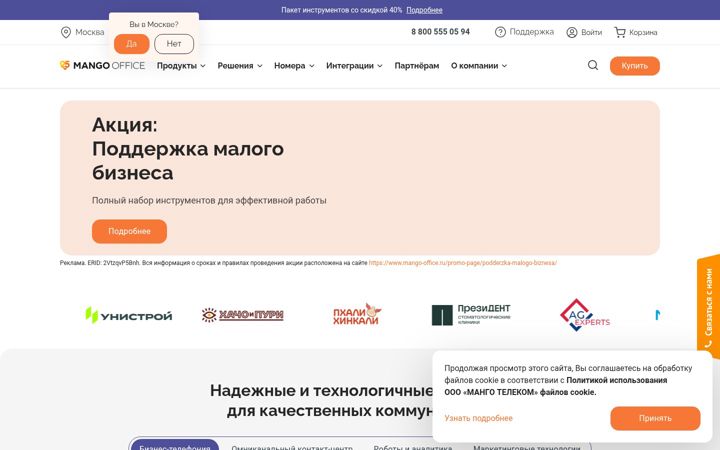Expand the Решения dropdown menu
The width and height of the screenshot is (720, 450).
[240, 66]
